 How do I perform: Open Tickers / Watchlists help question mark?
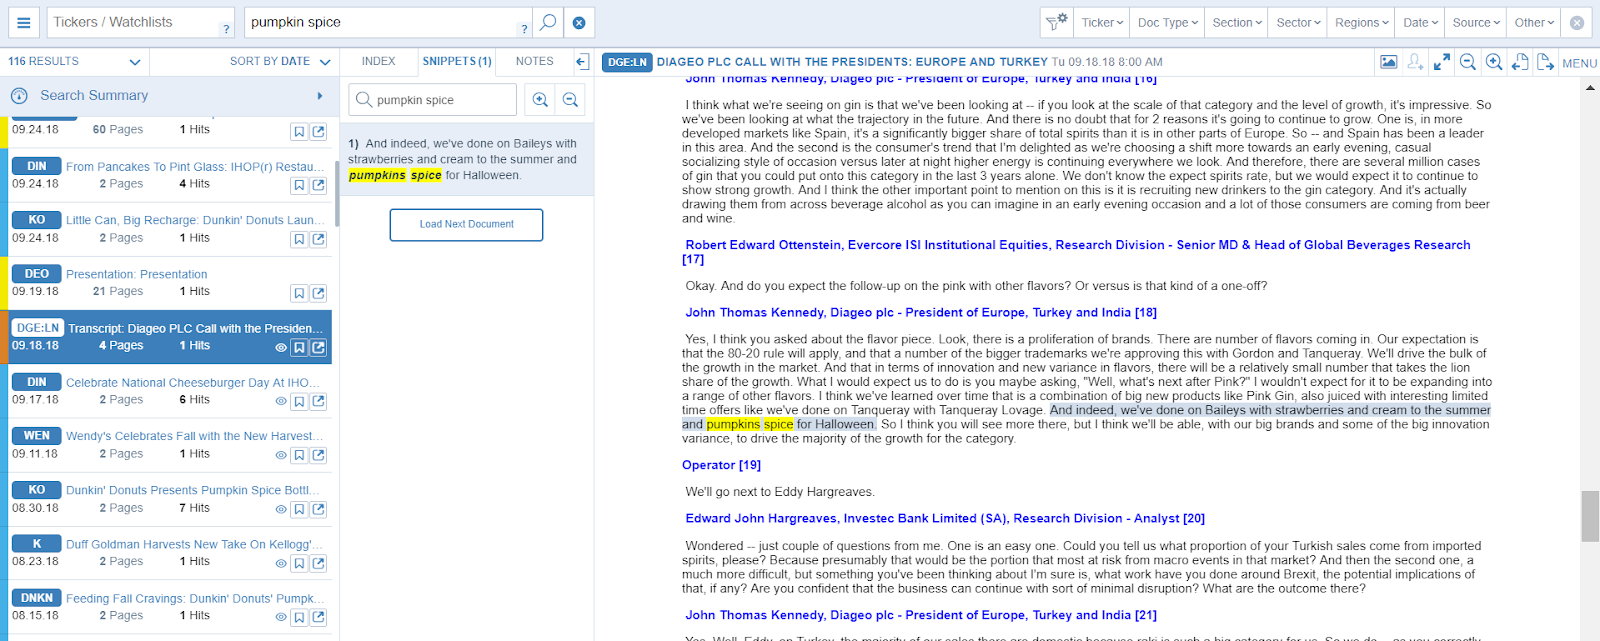tap(226, 29)
